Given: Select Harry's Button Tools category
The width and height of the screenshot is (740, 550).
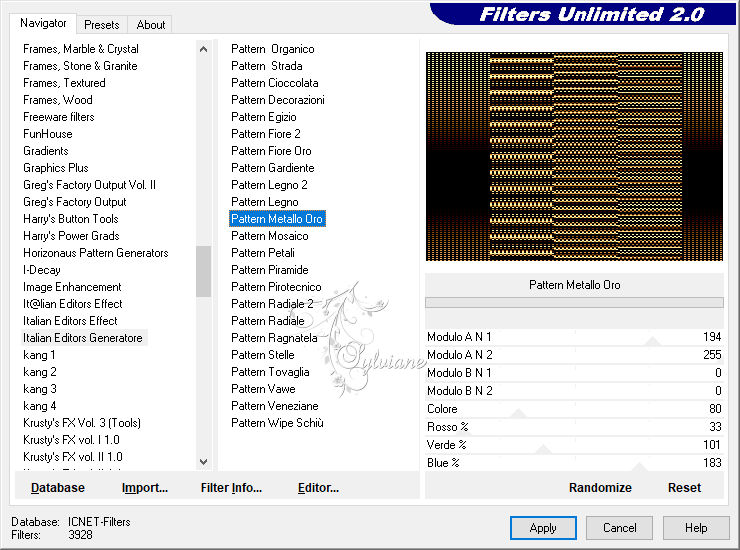Looking at the screenshot, I should pos(71,219).
